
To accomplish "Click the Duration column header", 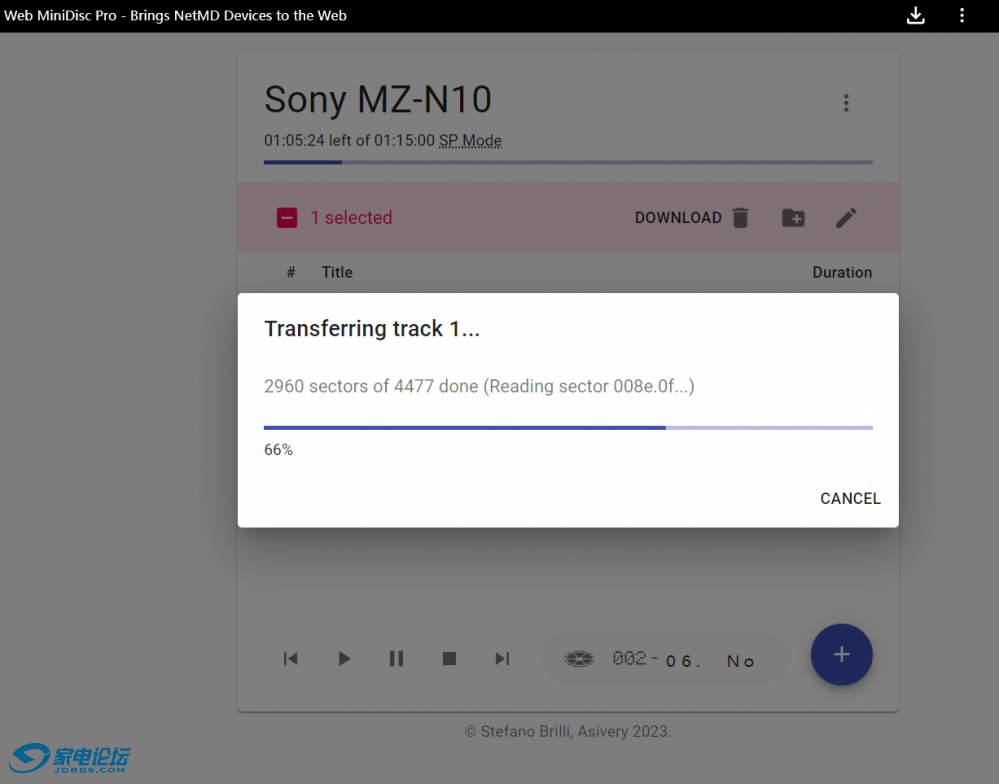I will 842,273.
